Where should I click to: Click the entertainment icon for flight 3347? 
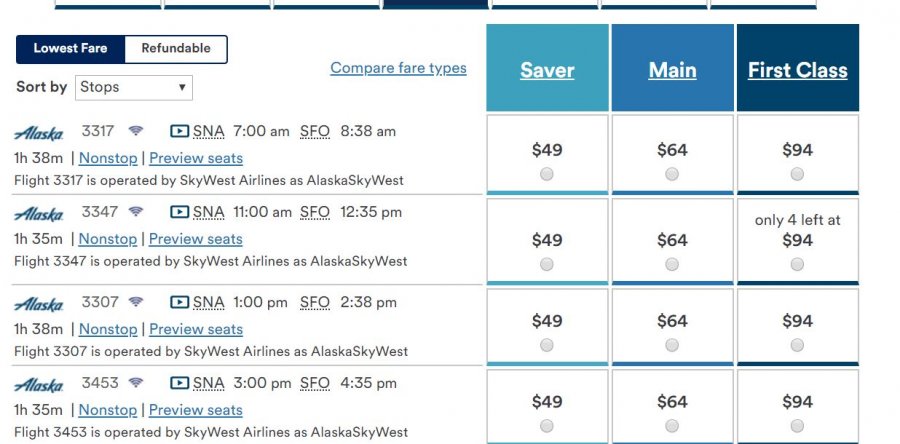[x=179, y=212]
